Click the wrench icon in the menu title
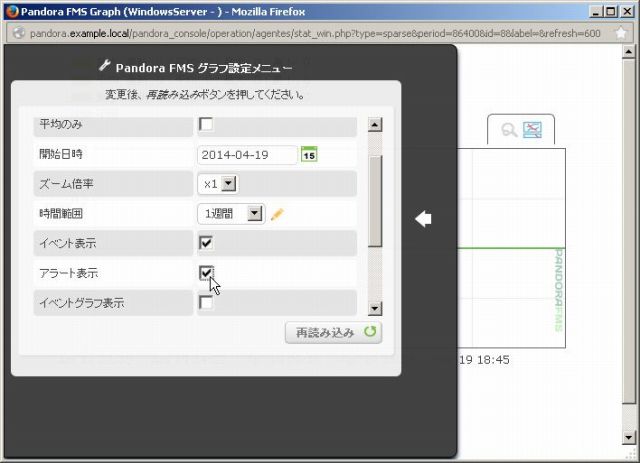 (x=104, y=65)
